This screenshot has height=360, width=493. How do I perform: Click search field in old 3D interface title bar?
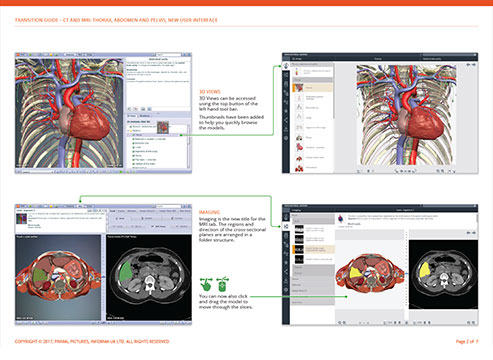point(169,54)
